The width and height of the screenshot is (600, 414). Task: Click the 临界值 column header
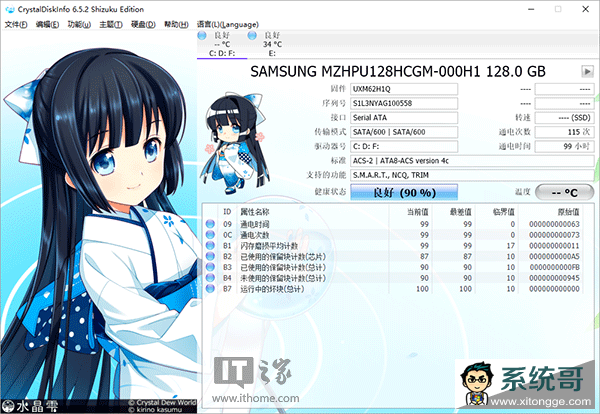coord(497,212)
